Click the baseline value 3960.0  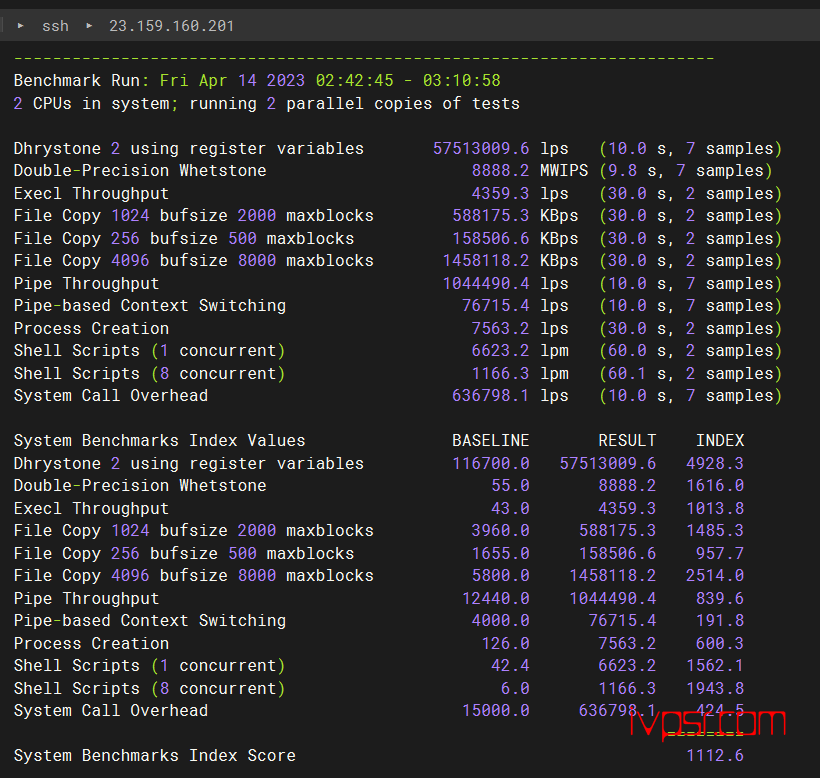[500, 530]
